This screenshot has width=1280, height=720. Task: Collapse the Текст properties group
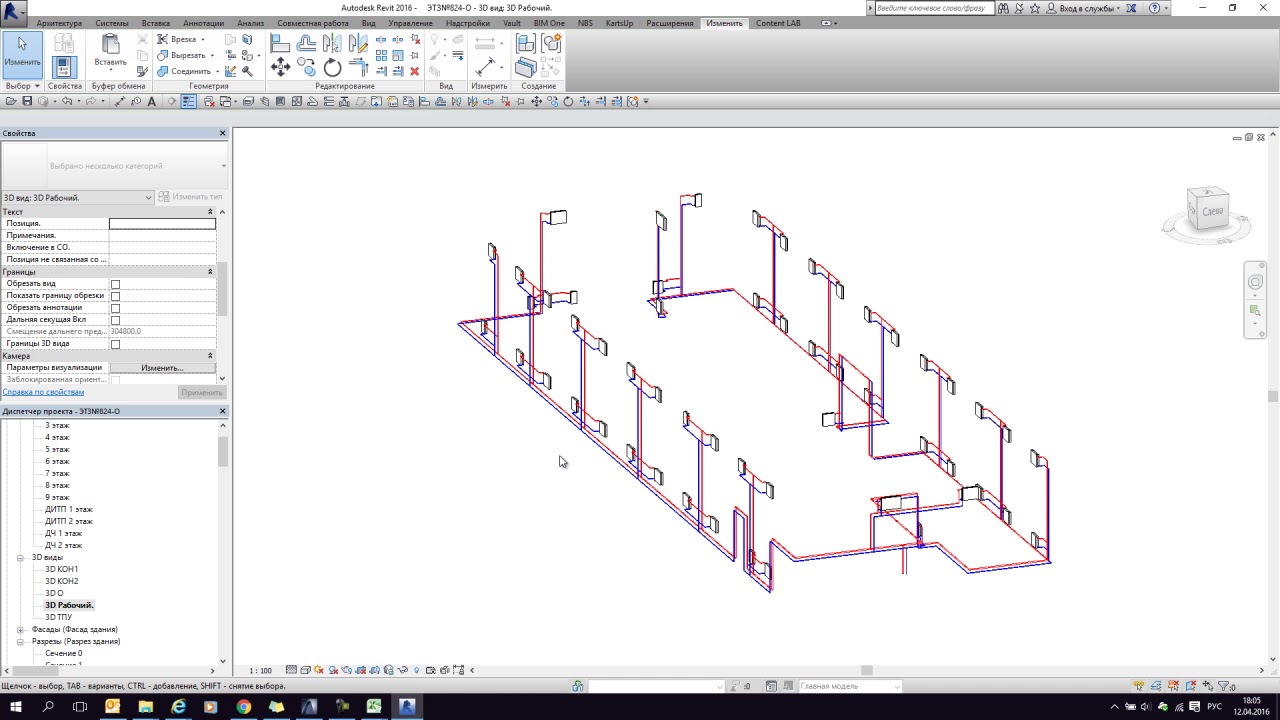click(x=210, y=212)
